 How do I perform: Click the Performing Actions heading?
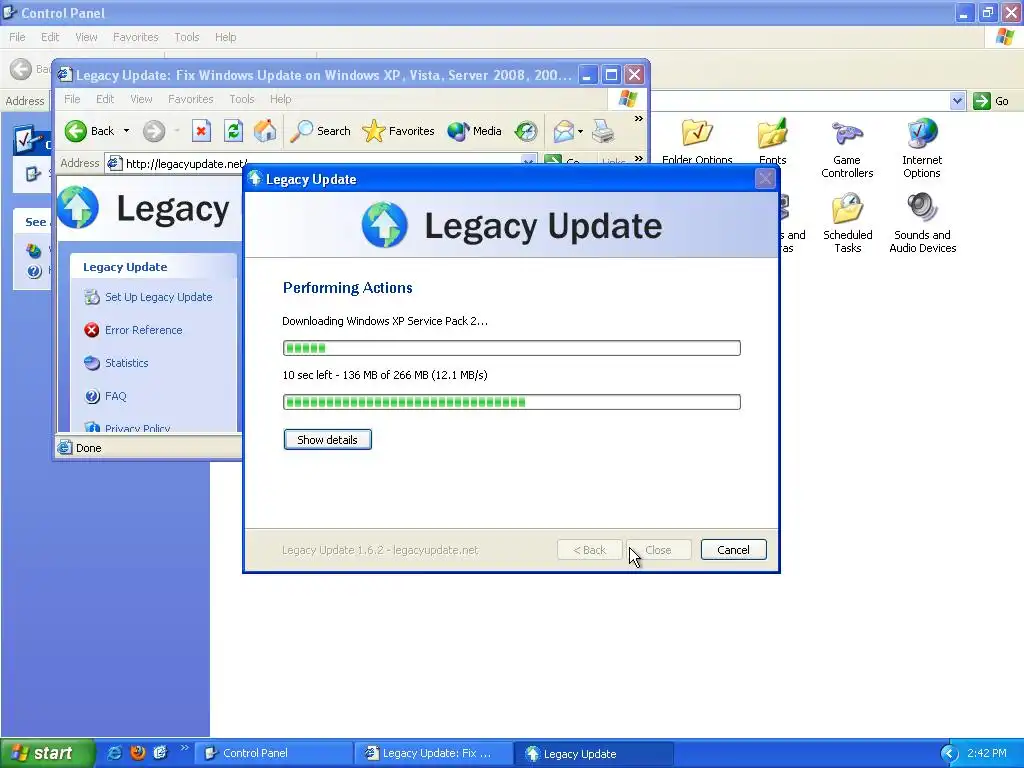pyautogui.click(x=347, y=288)
